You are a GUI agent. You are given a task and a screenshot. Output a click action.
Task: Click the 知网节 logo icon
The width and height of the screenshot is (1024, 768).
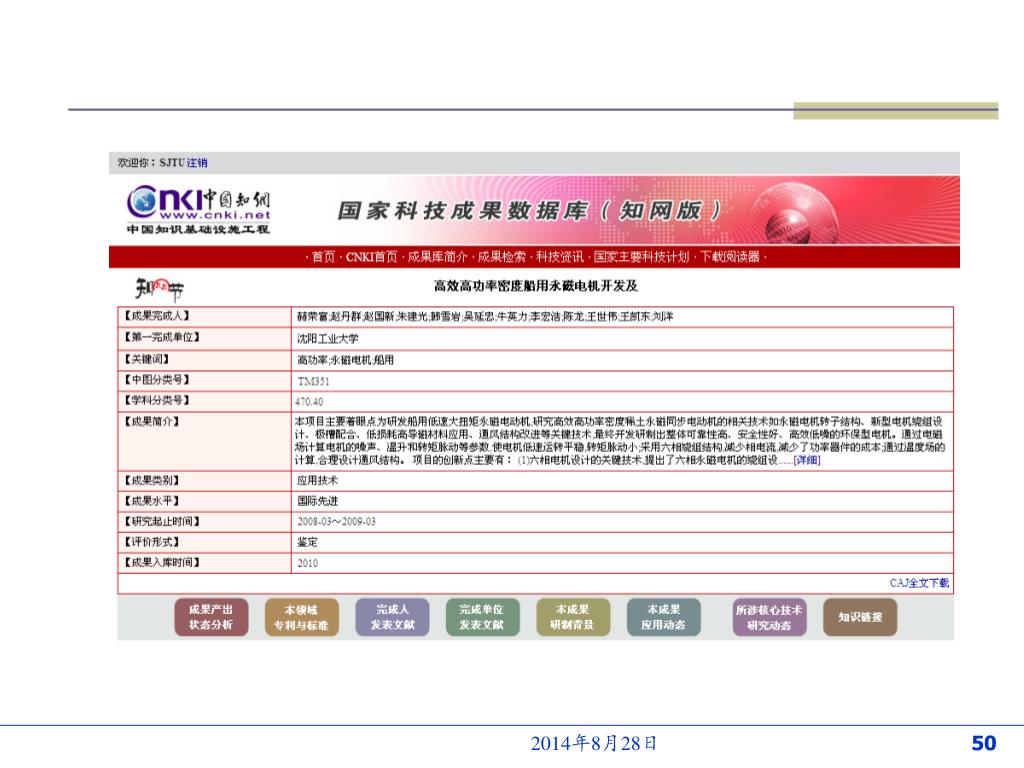[159, 288]
